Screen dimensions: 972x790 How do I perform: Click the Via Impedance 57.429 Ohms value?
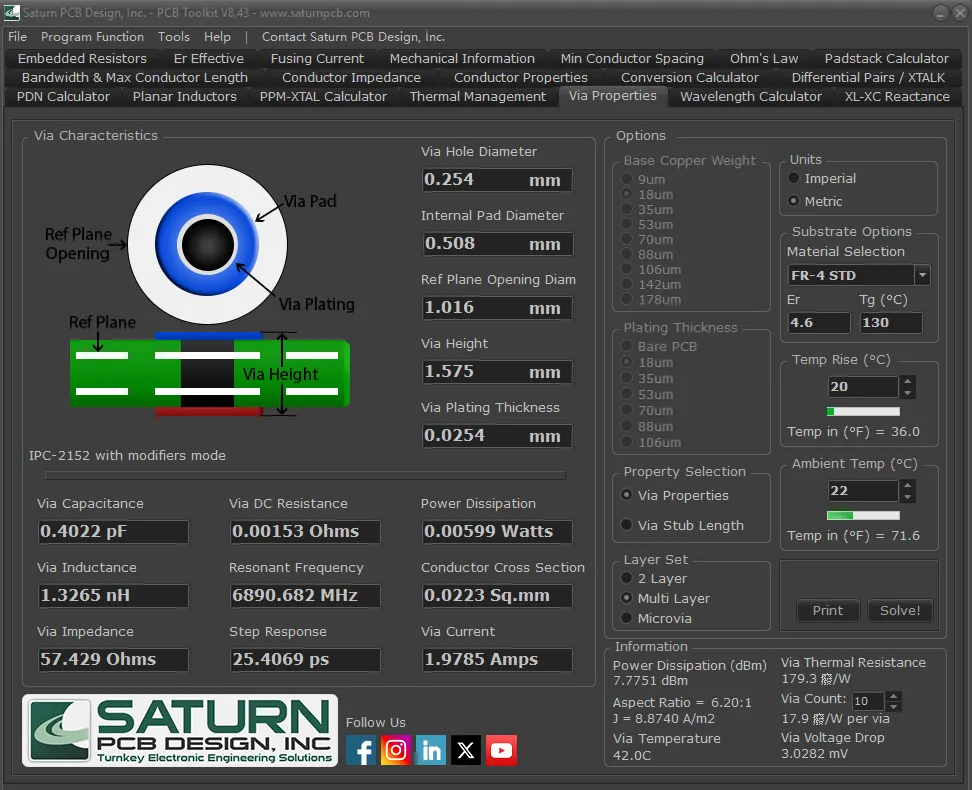(113, 659)
